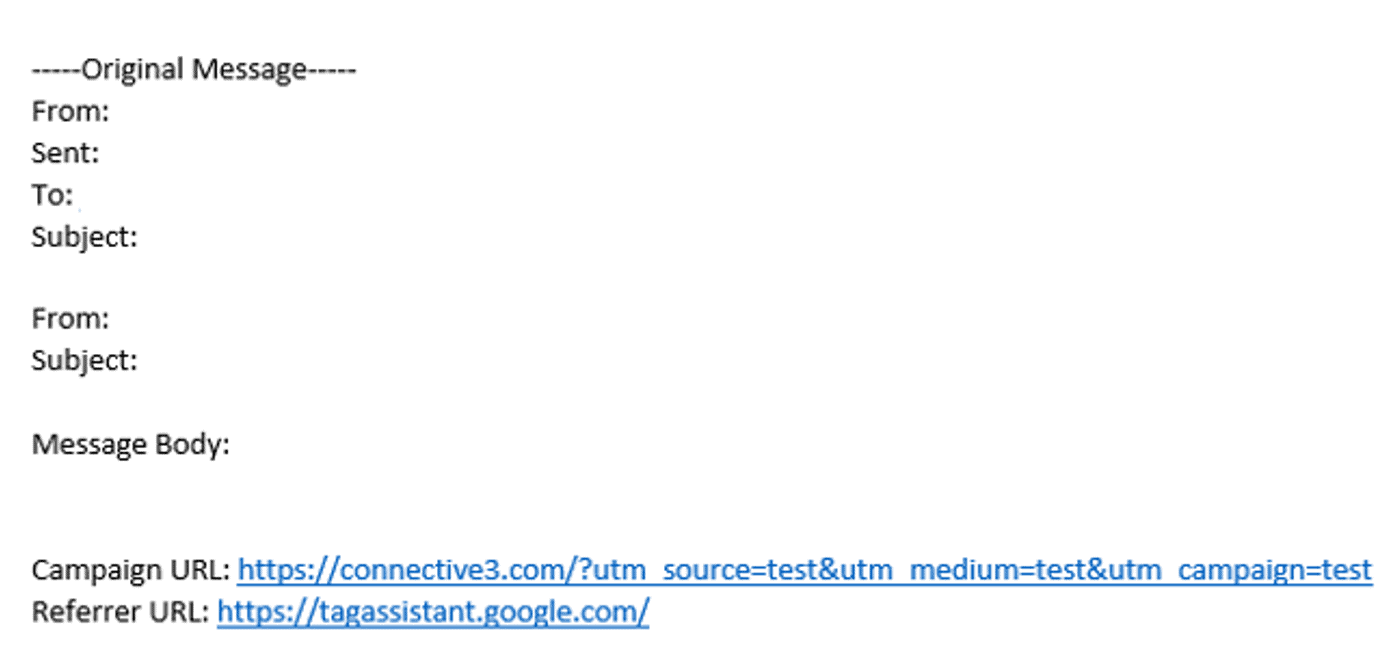Screen dimensions: 1400x661
Task: Click the "Subject:" label directly below To
Action: pyautogui.click(x=84, y=238)
